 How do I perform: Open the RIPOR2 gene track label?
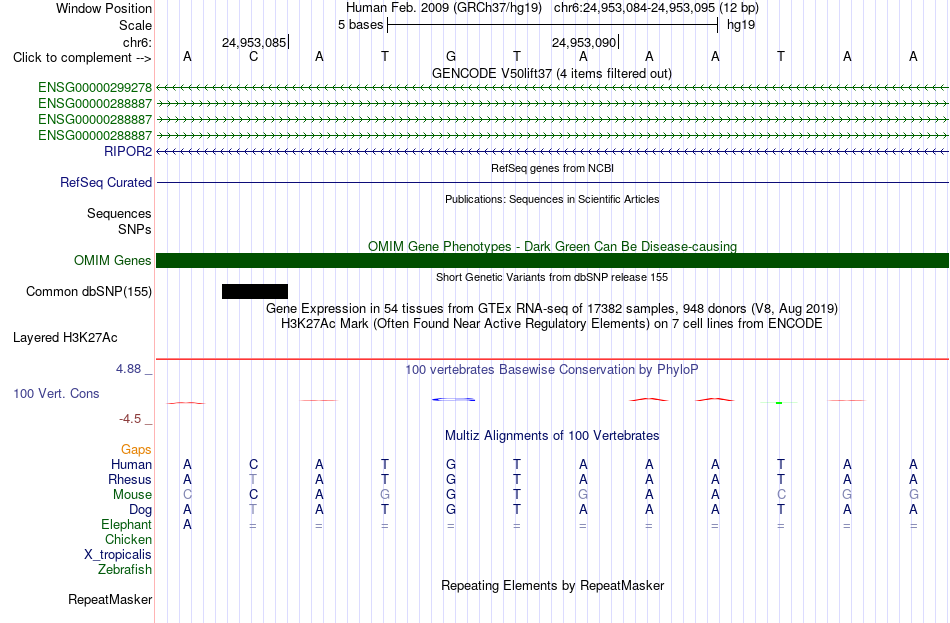click(x=128, y=152)
